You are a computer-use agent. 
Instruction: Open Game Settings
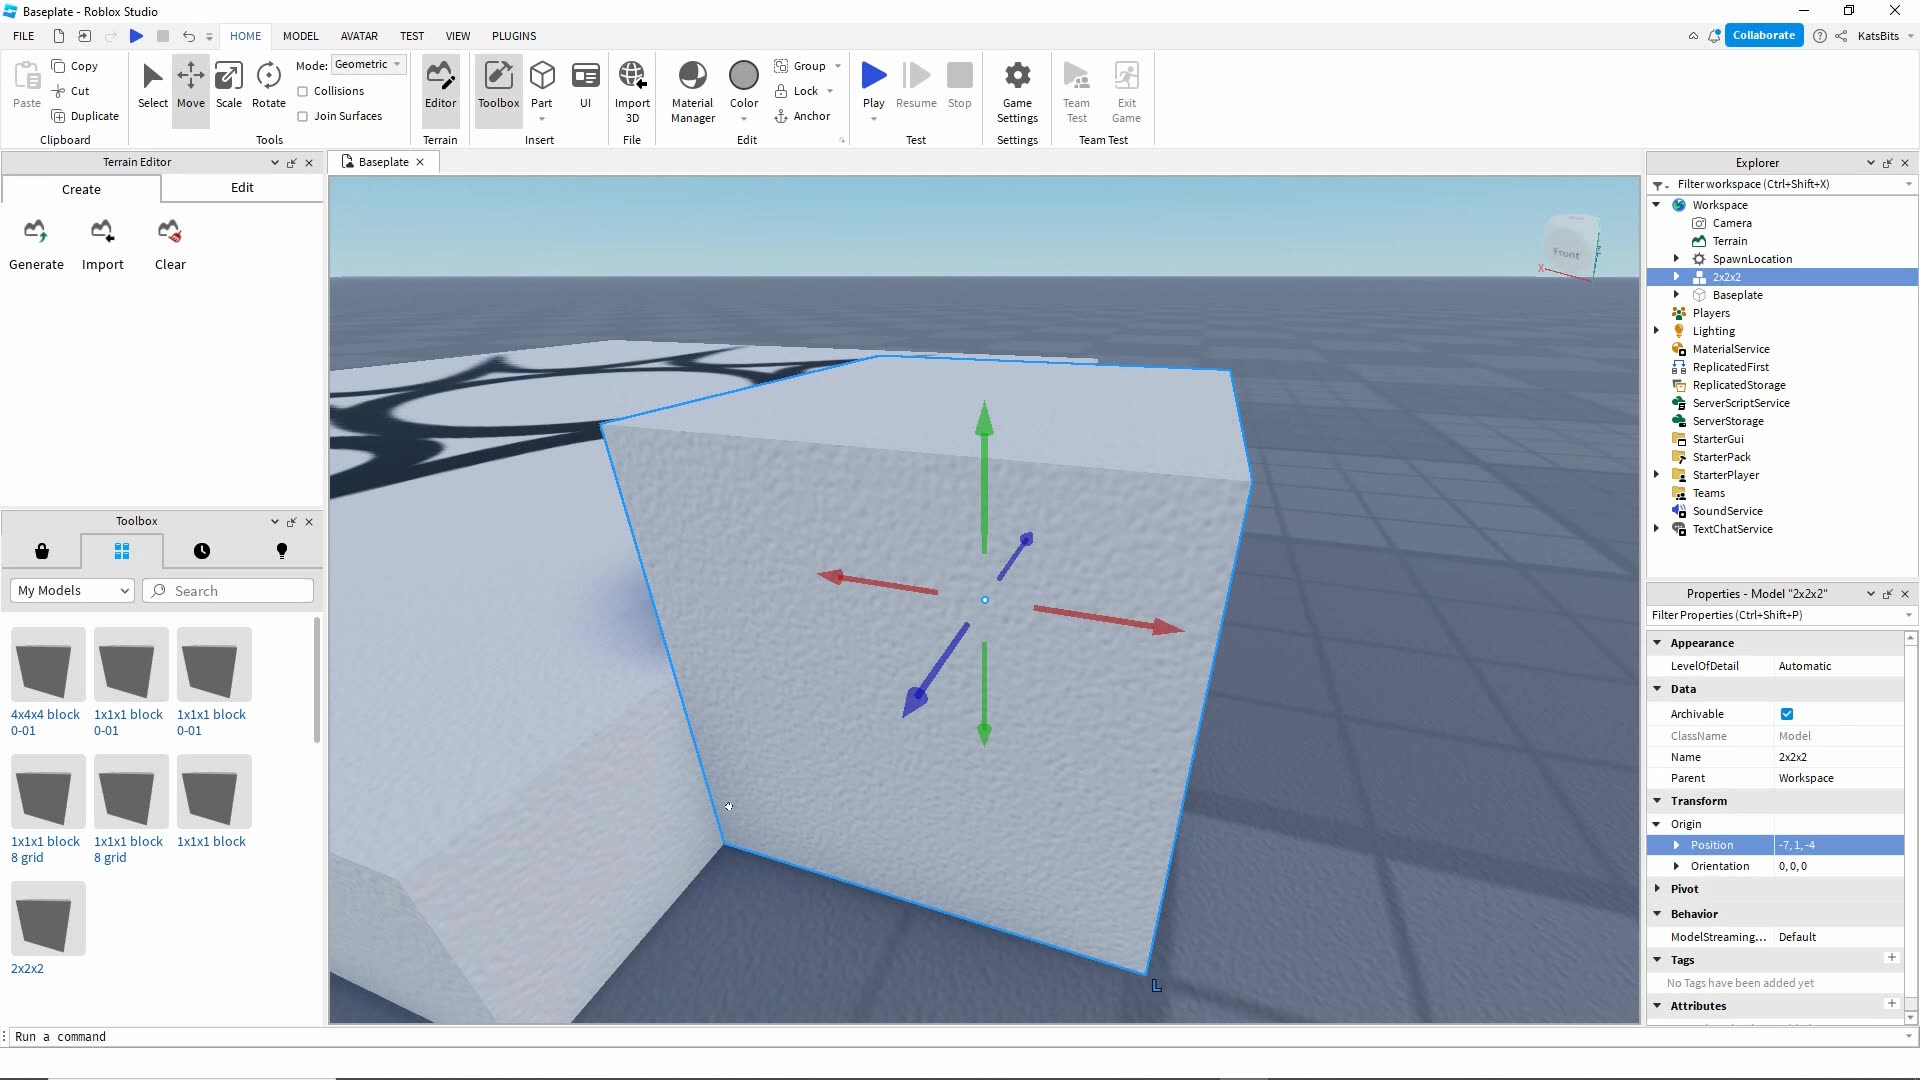(1017, 88)
